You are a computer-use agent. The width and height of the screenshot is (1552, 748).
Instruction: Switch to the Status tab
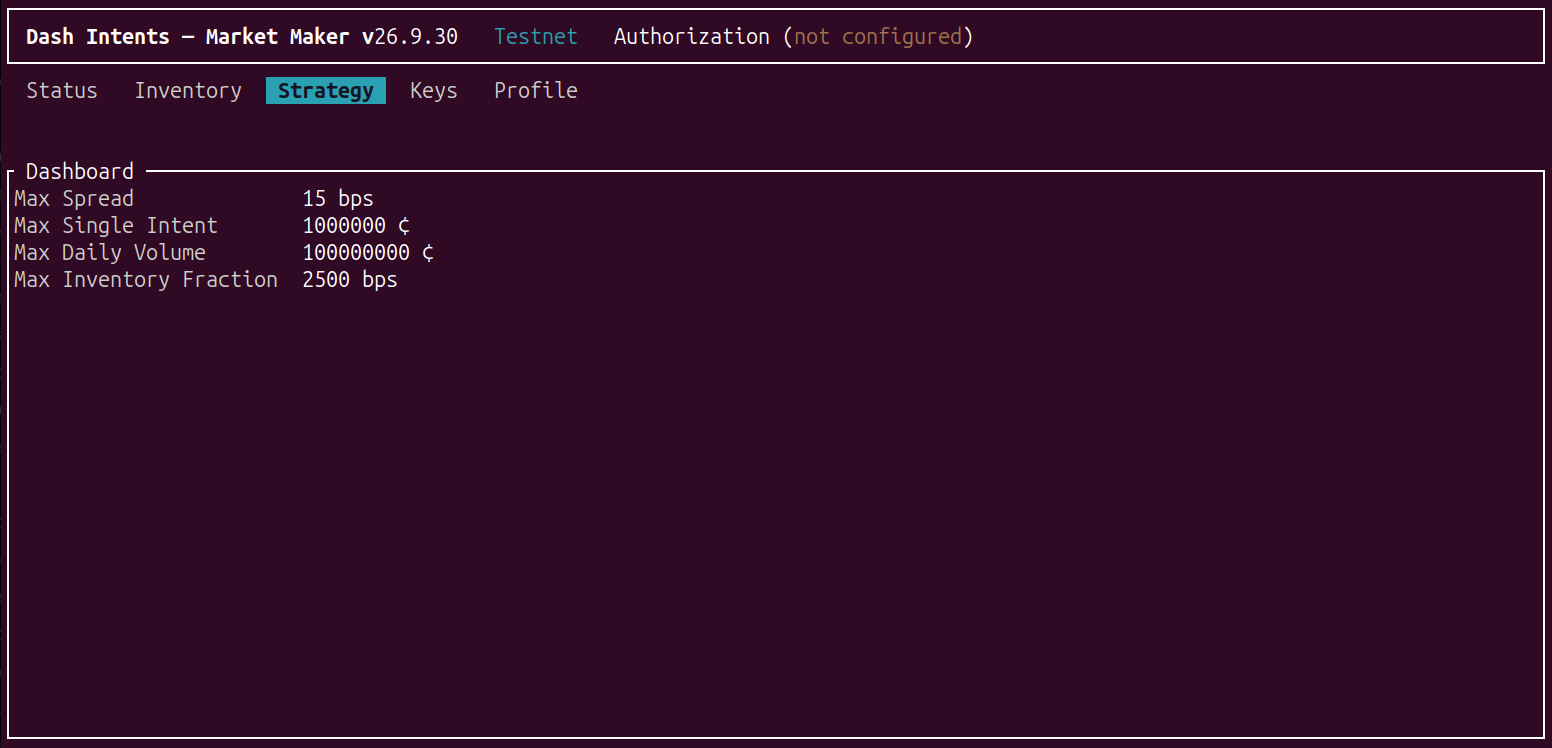(x=62, y=91)
